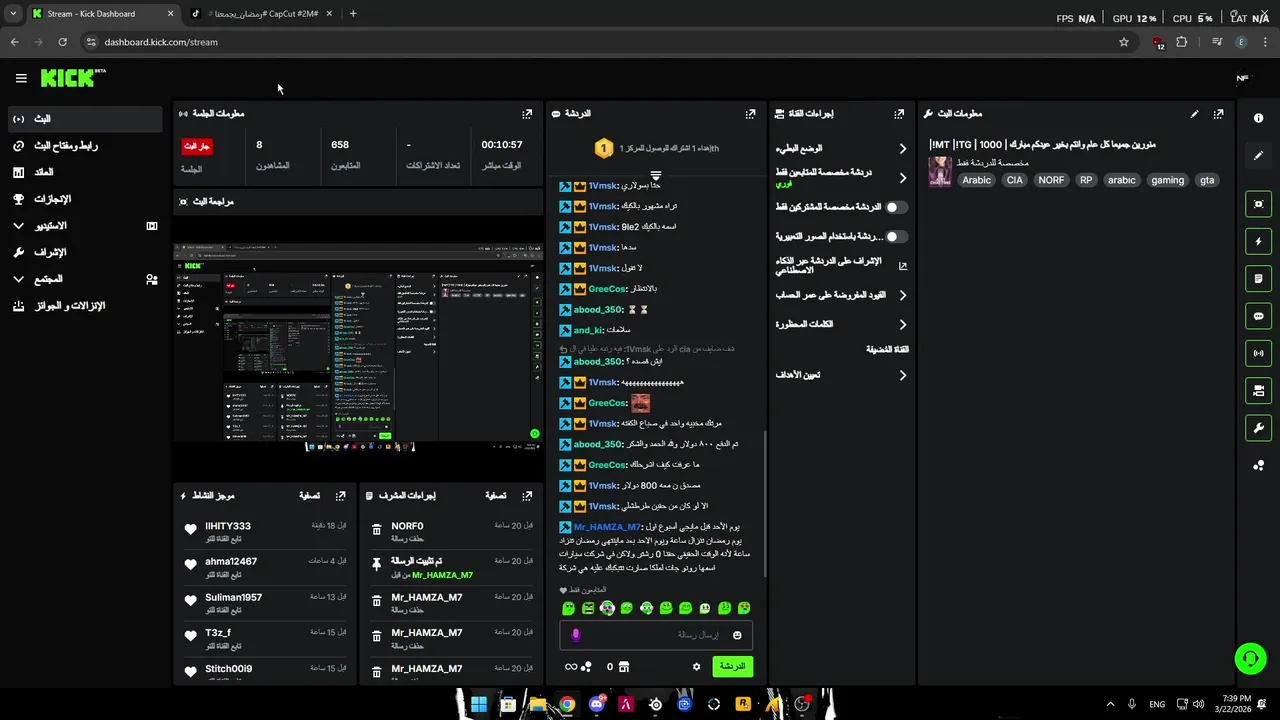Screen dimensions: 1280x720
Task: Click the stream preview thumbnail
Action: click(x=358, y=348)
